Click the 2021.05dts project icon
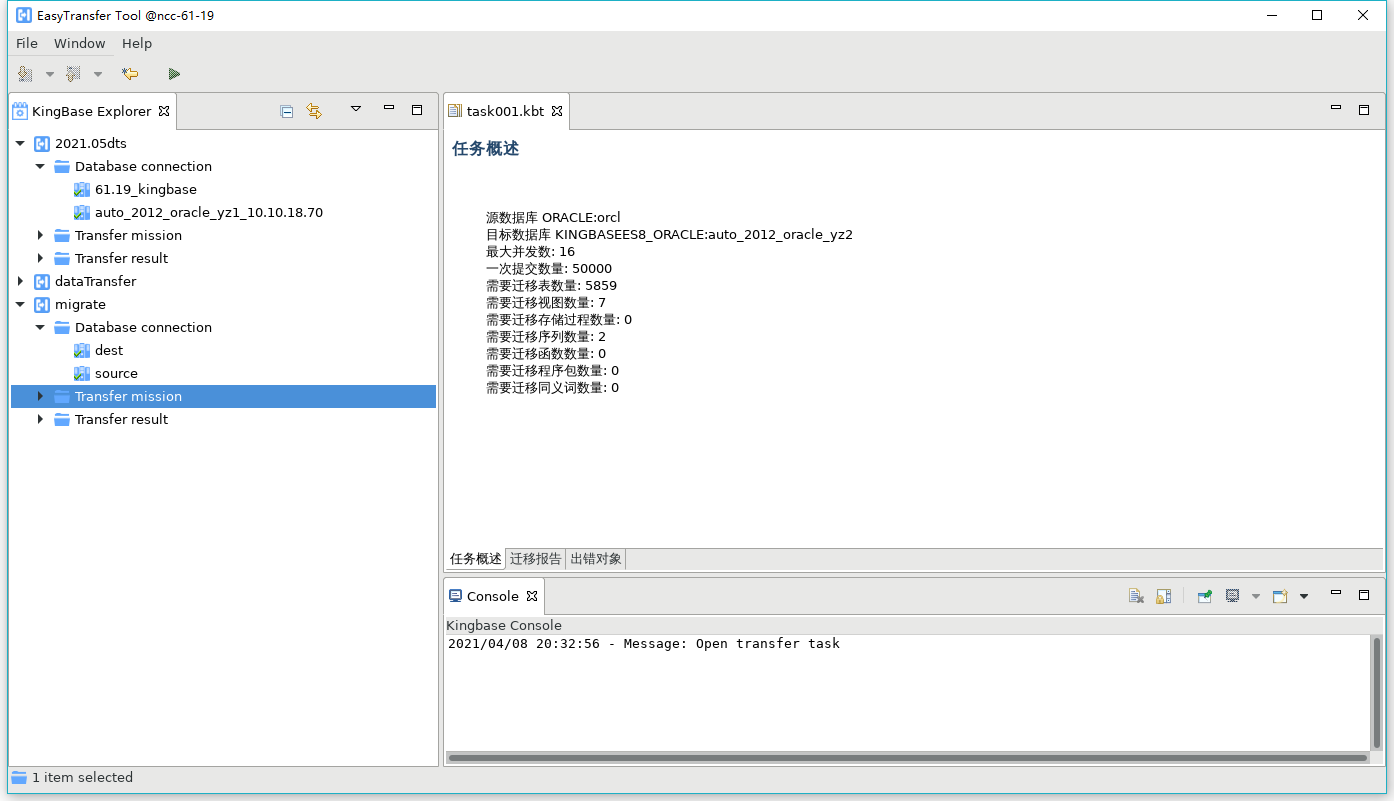The width and height of the screenshot is (1394, 801). tap(42, 144)
